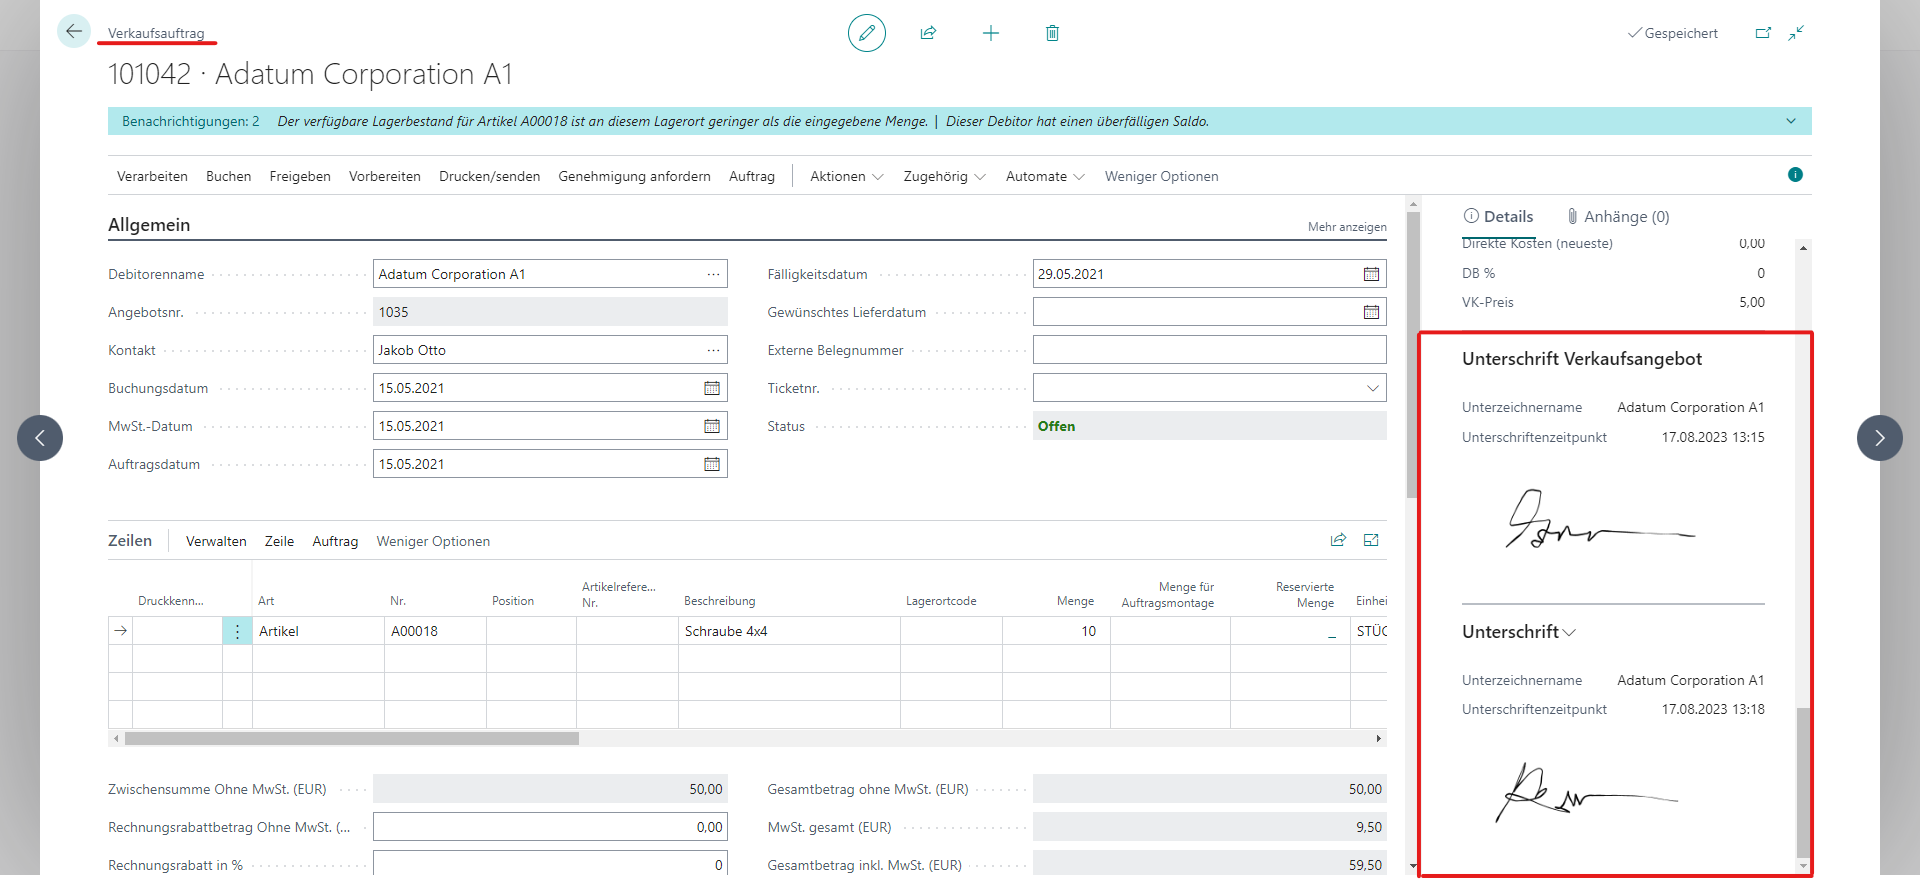Collapse the Unterschrift section chevron

[1569, 632]
